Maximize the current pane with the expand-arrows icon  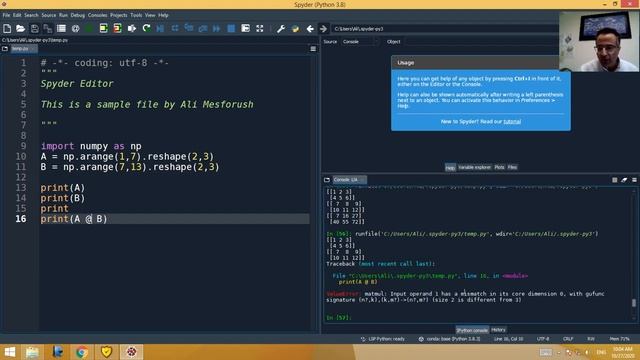click(x=260, y=29)
